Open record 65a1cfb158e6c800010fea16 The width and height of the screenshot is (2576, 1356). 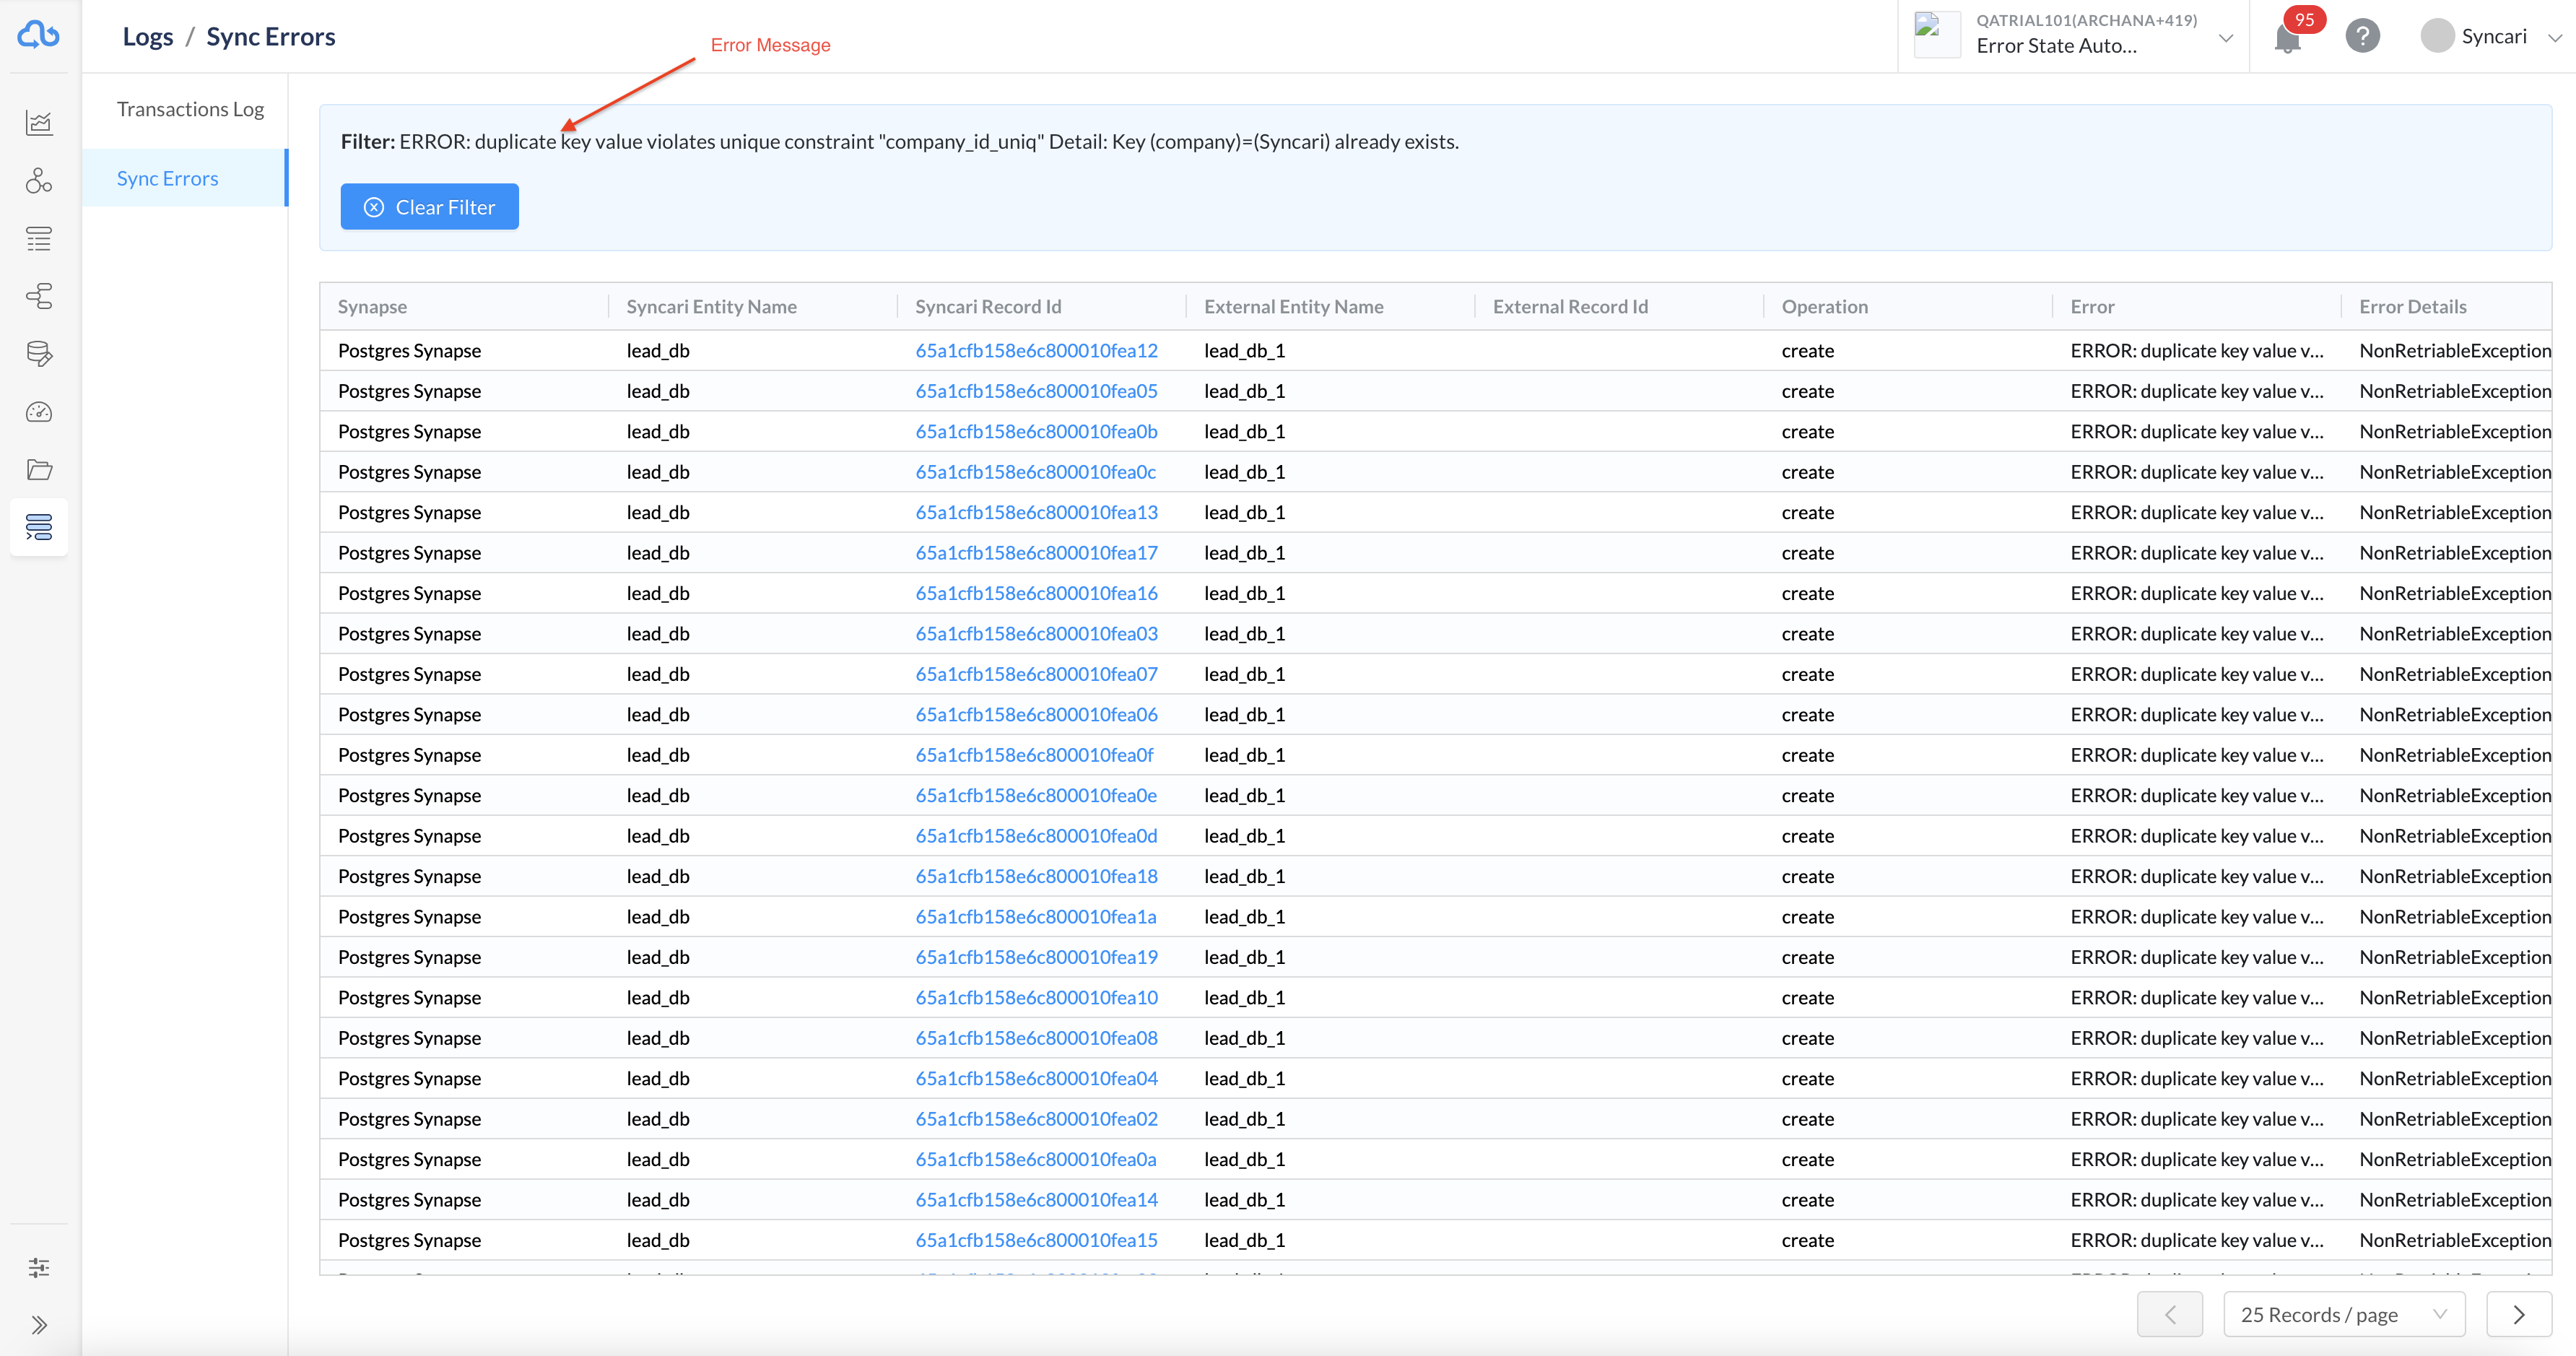[1036, 593]
